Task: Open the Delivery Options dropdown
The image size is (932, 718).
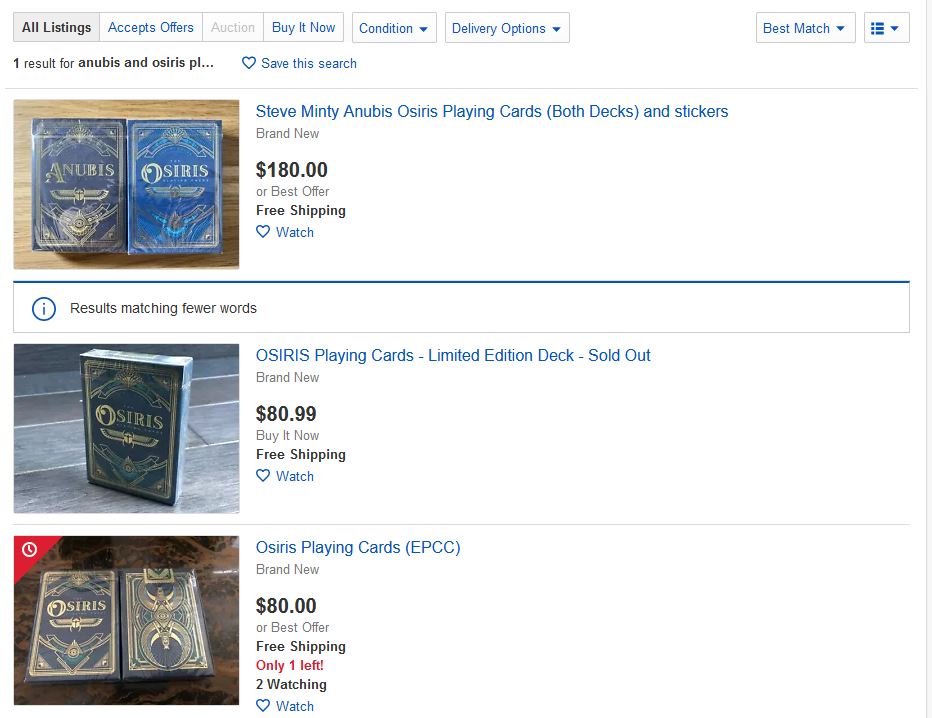Action: click(x=506, y=28)
